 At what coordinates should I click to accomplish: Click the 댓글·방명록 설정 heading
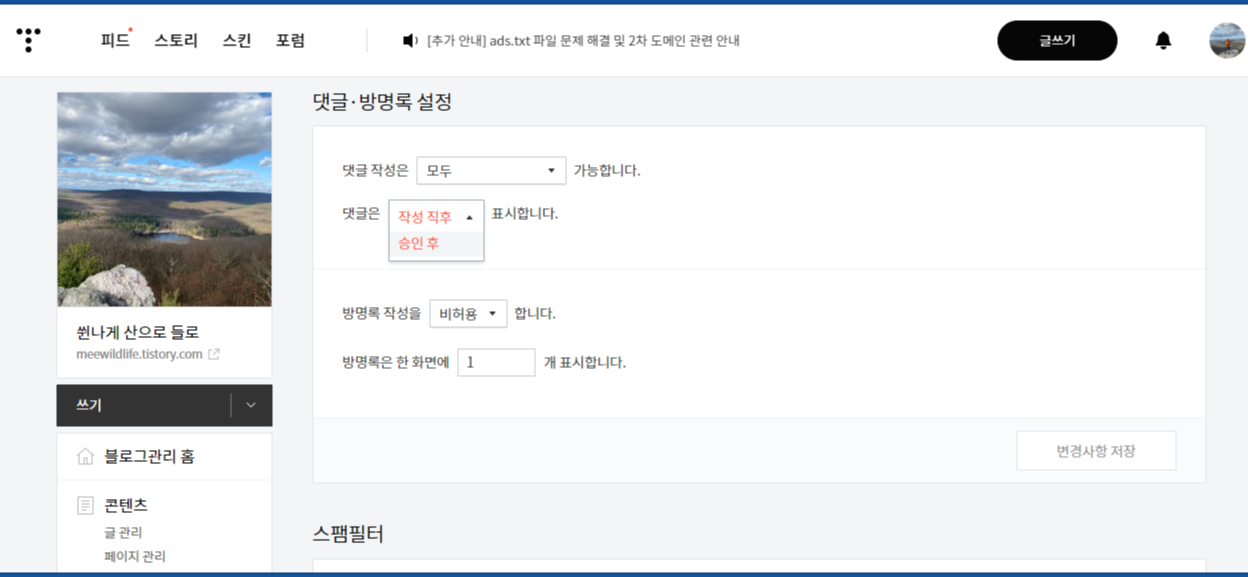coord(382,101)
